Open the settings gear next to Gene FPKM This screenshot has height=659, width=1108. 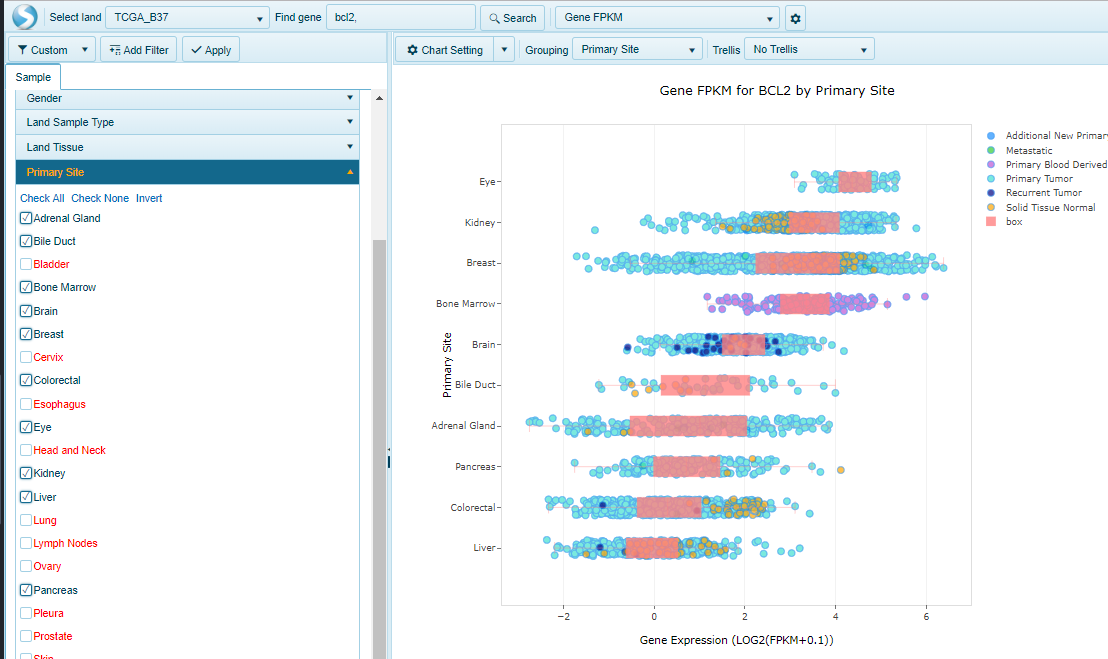pos(795,18)
